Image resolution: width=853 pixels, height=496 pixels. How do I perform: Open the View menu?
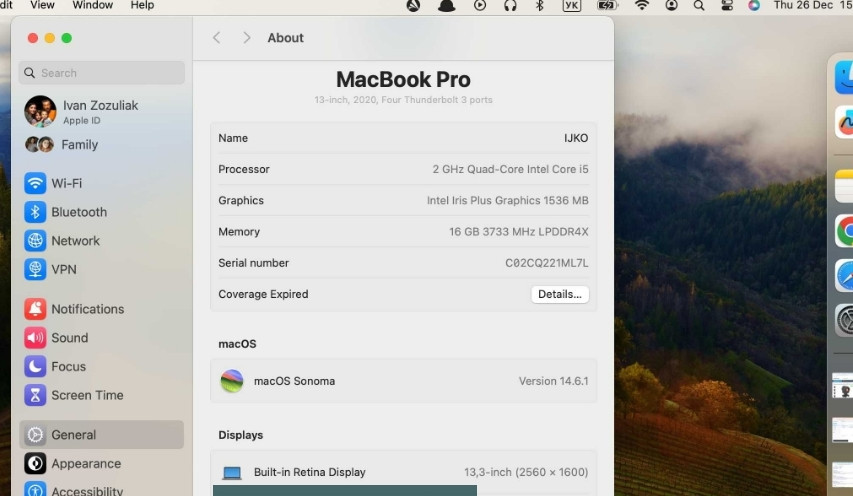click(x=42, y=5)
